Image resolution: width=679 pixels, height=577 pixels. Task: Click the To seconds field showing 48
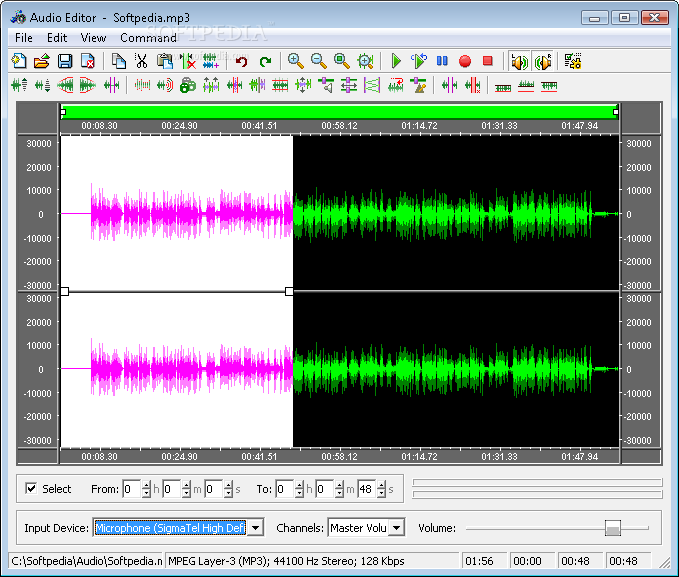point(367,489)
